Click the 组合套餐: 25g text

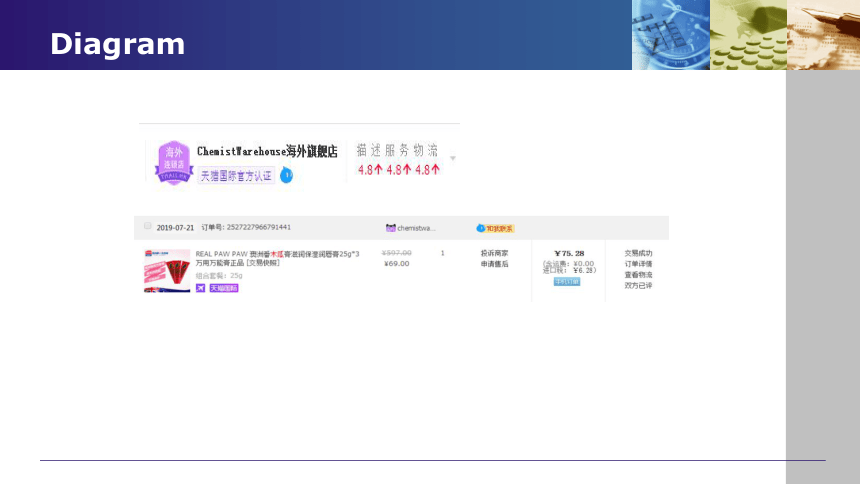pyautogui.click(x=219, y=275)
